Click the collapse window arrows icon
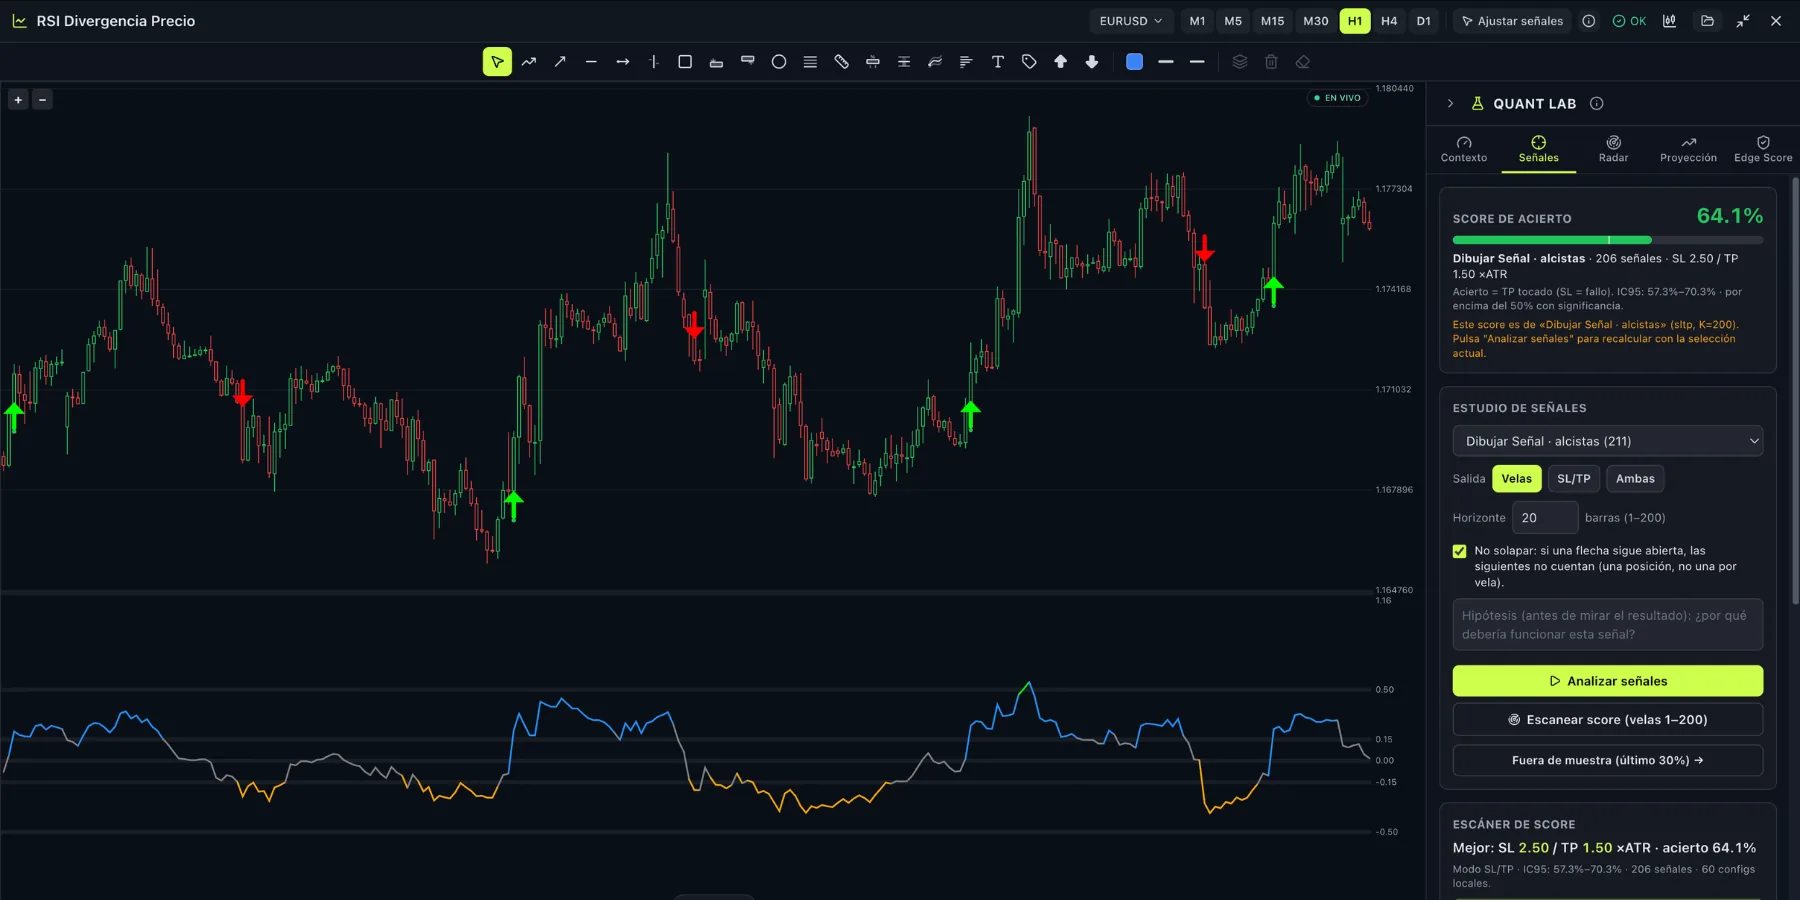This screenshot has height=900, width=1800. (x=1743, y=21)
